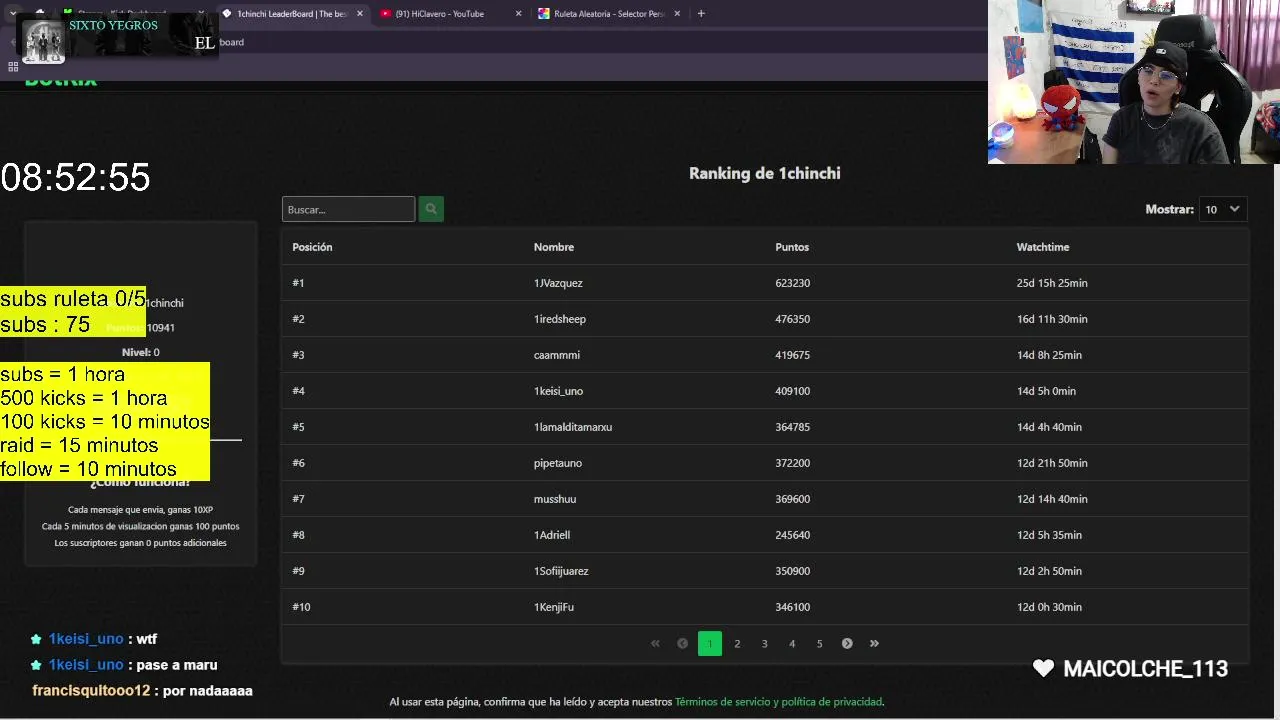Image resolution: width=1280 pixels, height=720 pixels.
Task: Select the name 1lamalditamarxu
Action: coord(573,427)
